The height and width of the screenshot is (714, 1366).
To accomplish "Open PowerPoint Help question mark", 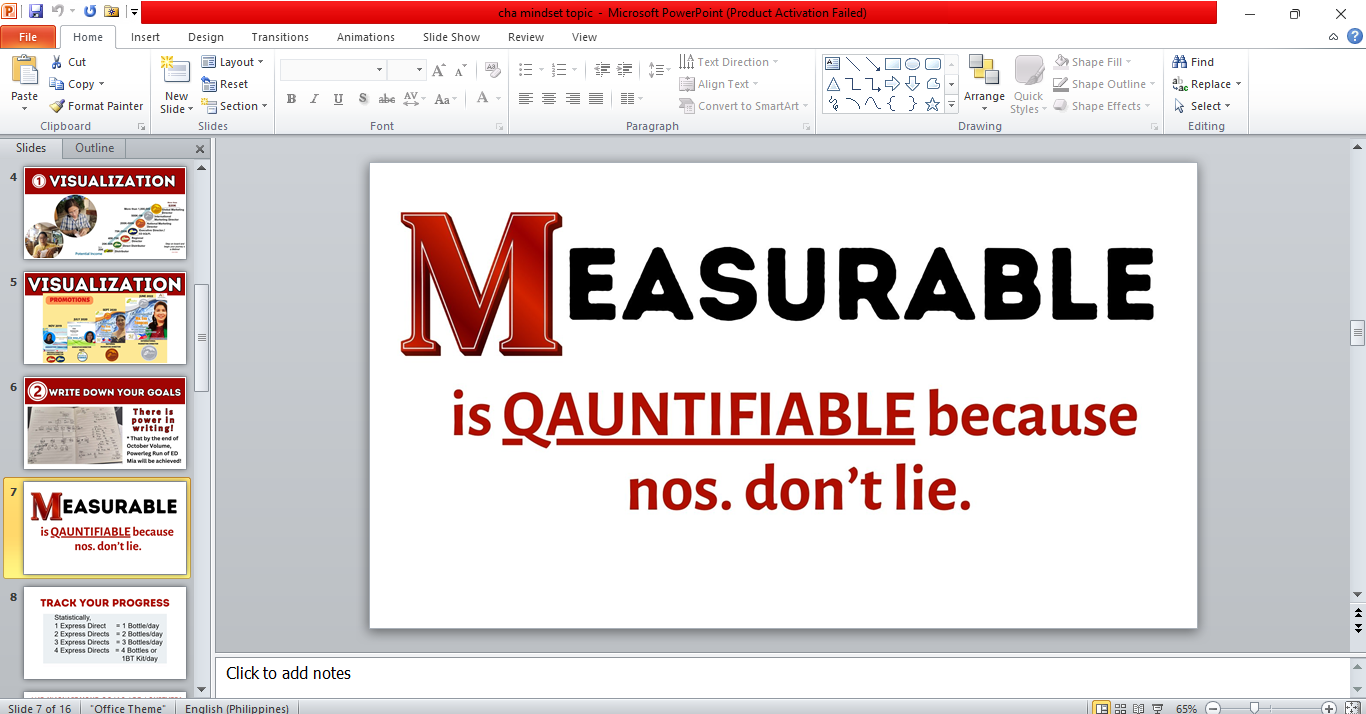I will pos(1355,37).
